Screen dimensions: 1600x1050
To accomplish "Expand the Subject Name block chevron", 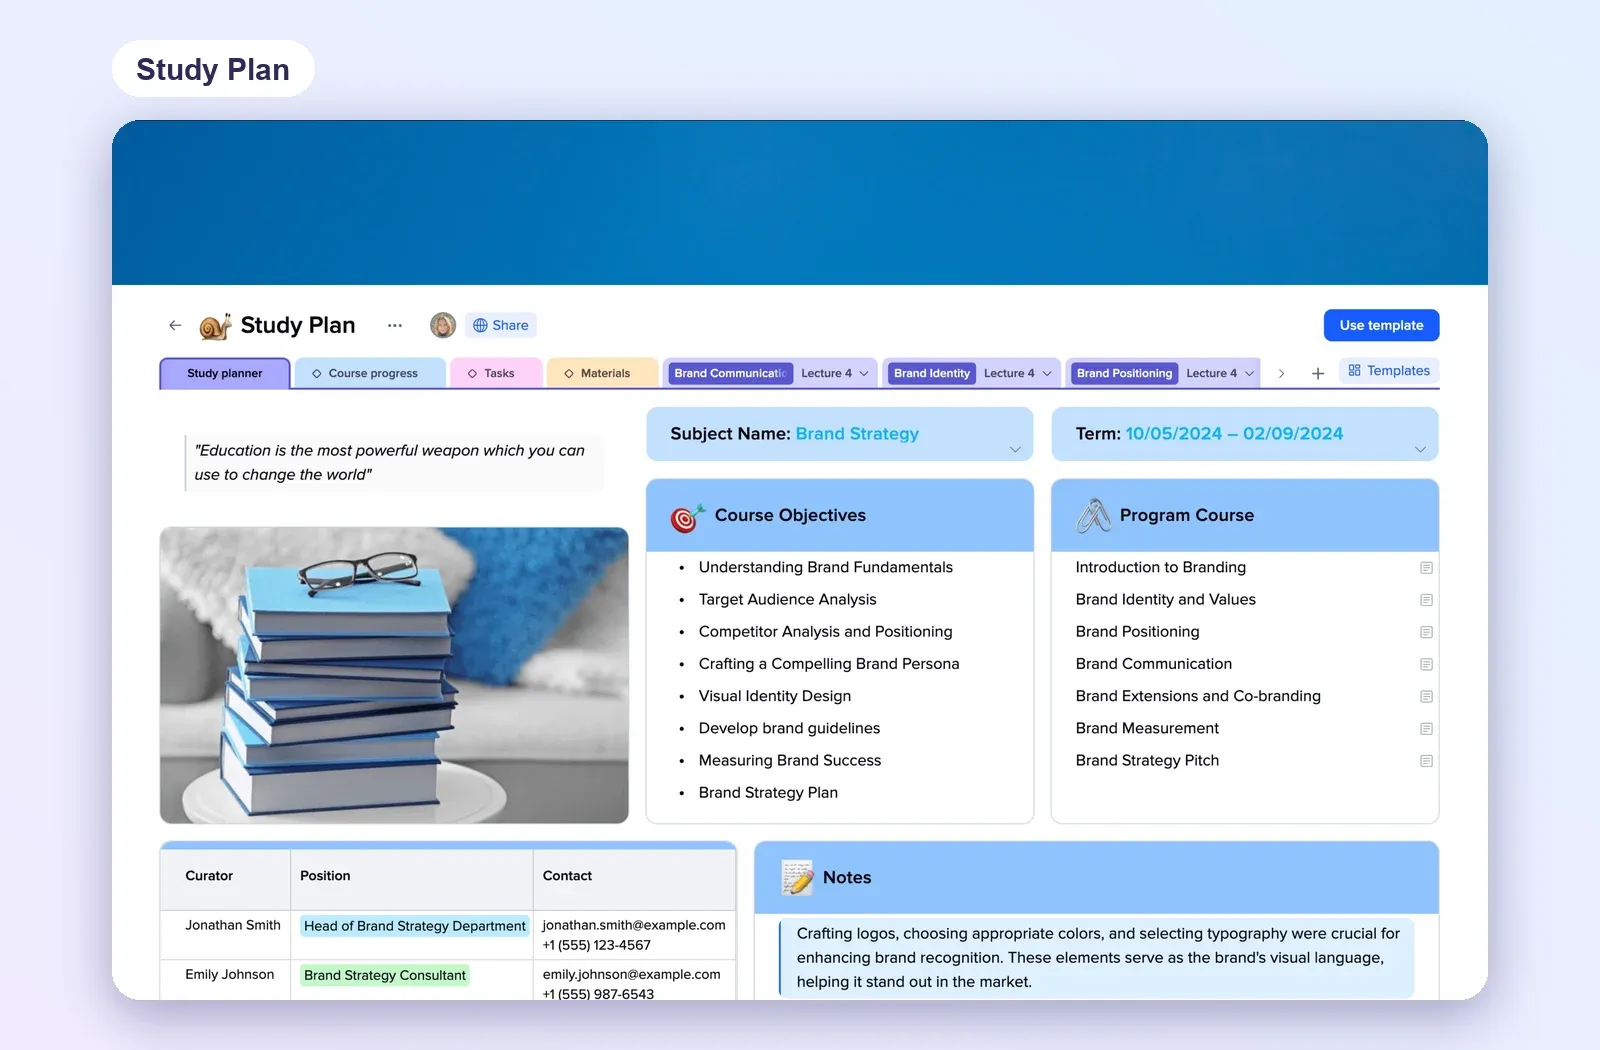I will coord(1015,449).
